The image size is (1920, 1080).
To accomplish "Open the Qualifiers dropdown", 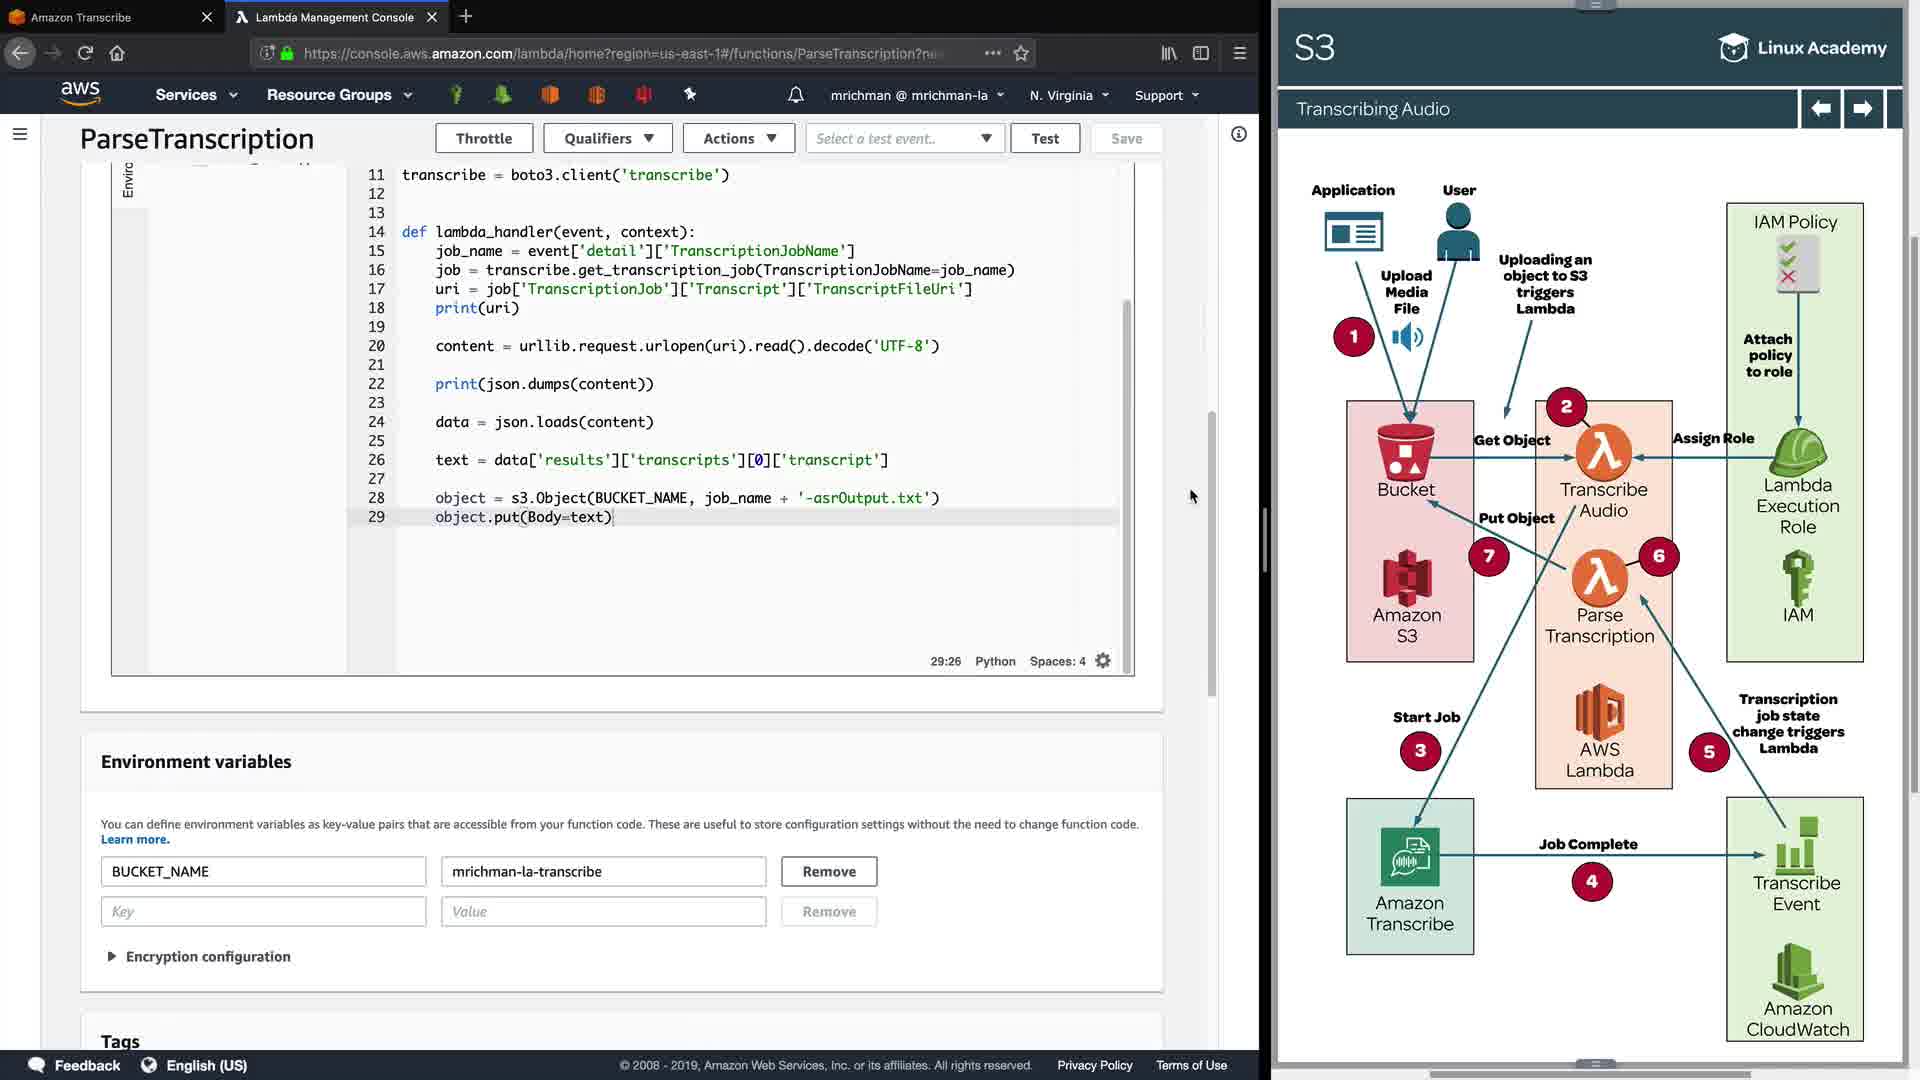I will point(608,138).
